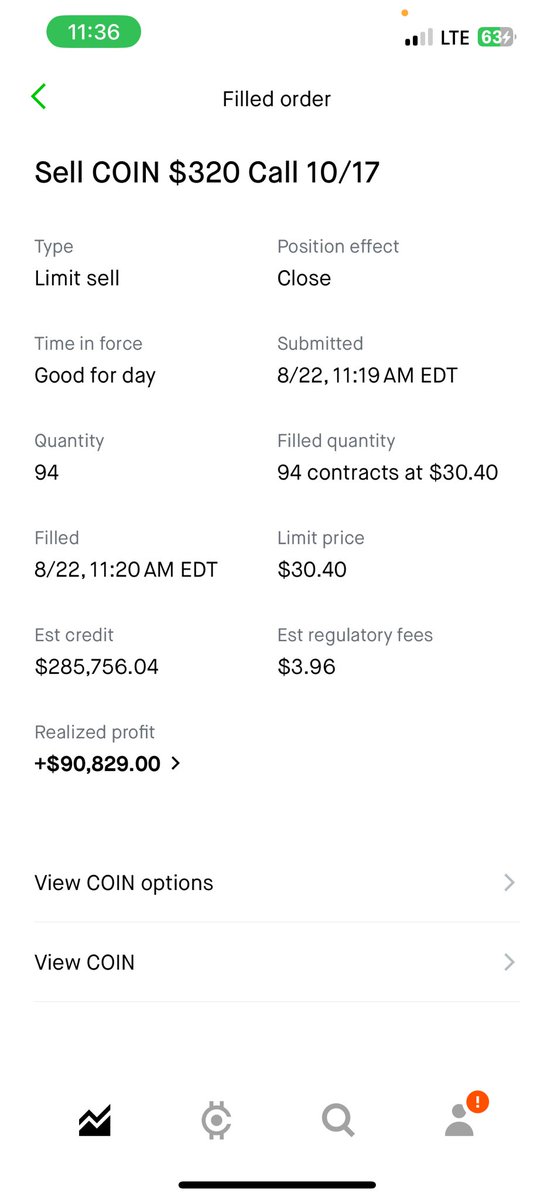Tap the green back arrow

coord(39,97)
